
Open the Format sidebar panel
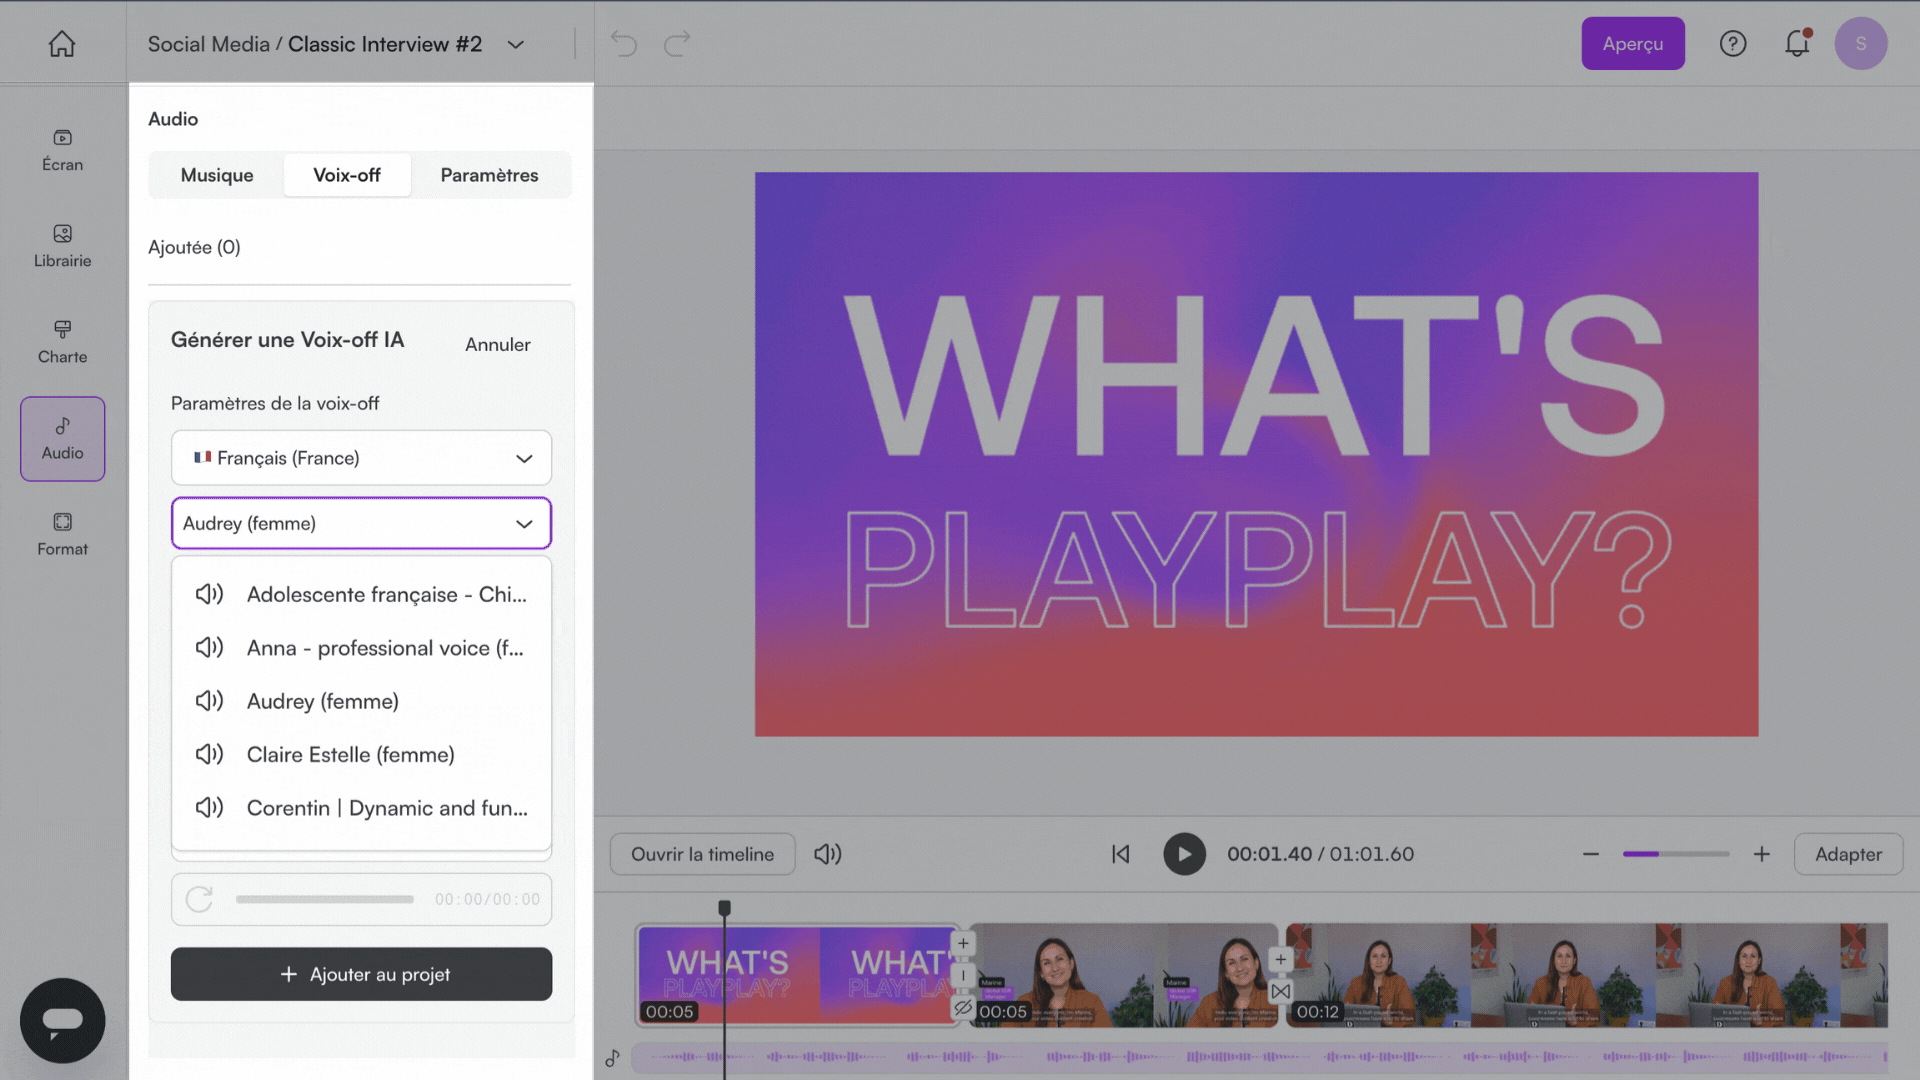62,534
